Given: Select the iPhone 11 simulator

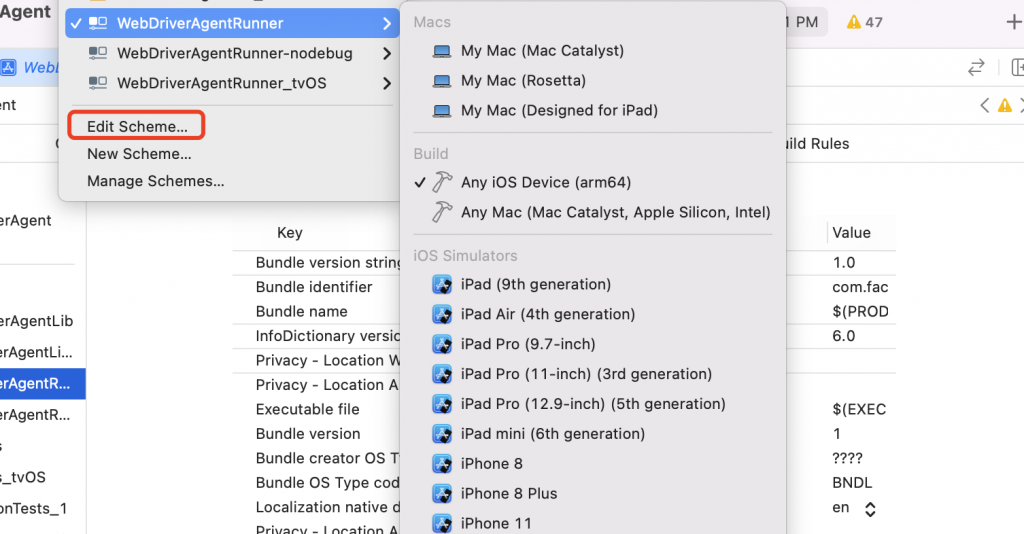Looking at the screenshot, I should (496, 523).
